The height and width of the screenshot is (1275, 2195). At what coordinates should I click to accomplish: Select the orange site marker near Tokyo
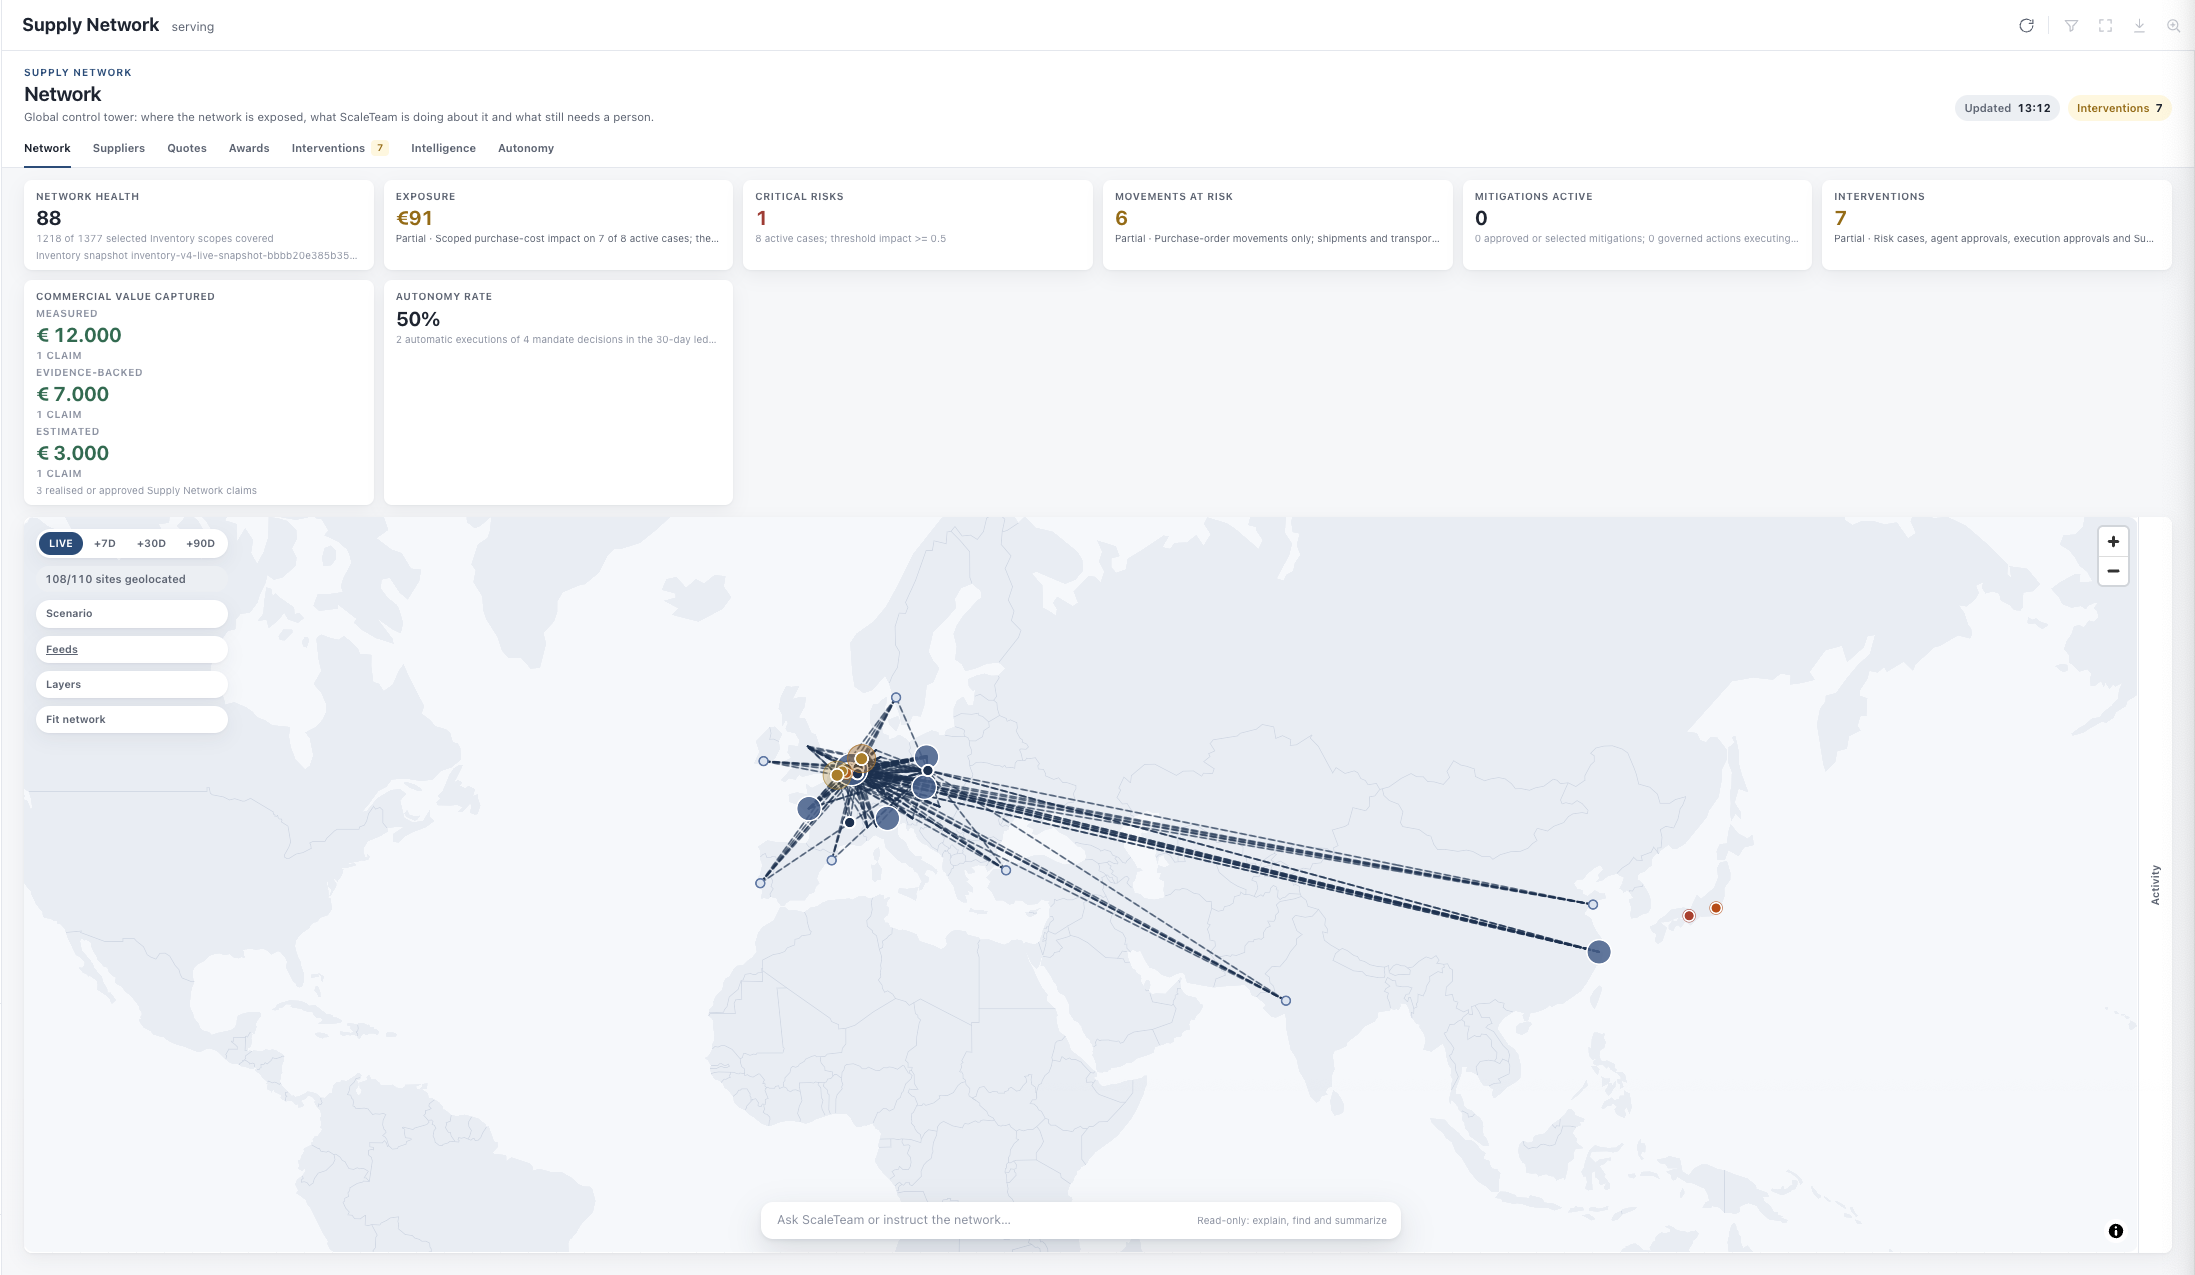click(1716, 908)
